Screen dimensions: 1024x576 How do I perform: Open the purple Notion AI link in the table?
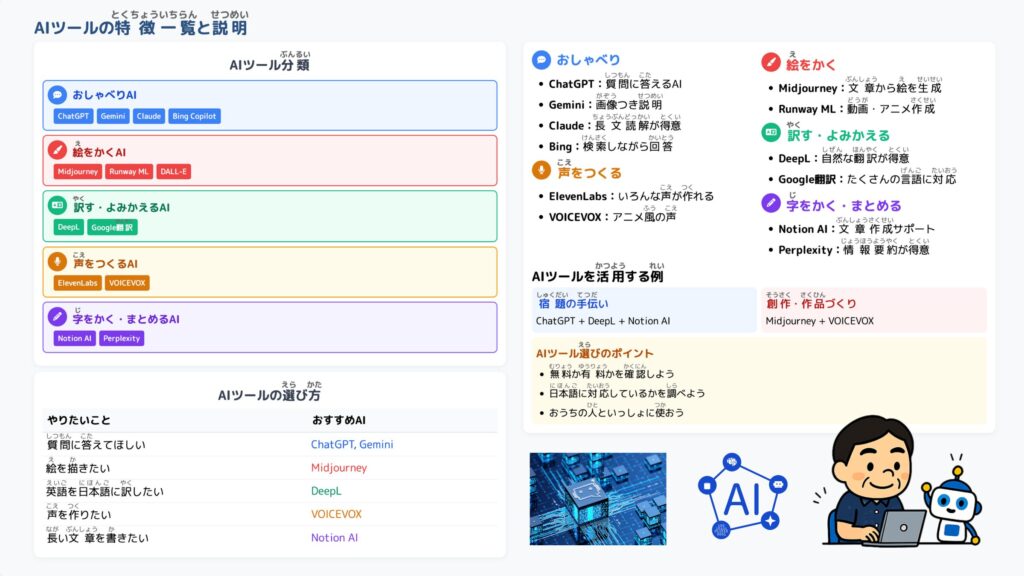point(334,537)
